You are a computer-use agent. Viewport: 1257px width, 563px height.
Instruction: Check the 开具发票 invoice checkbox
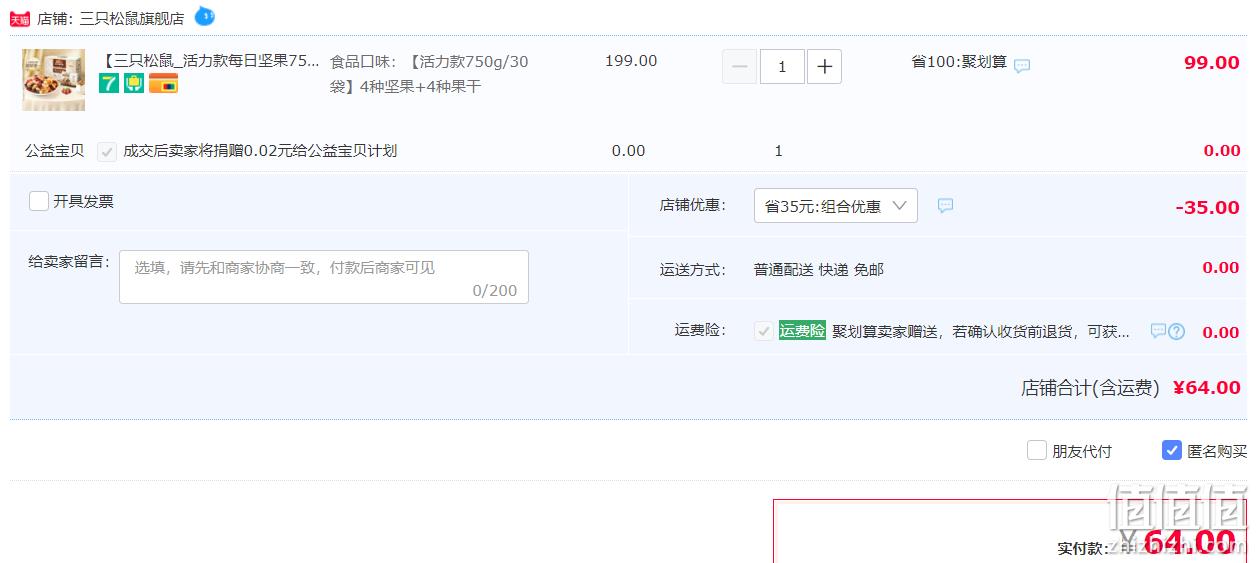39,201
